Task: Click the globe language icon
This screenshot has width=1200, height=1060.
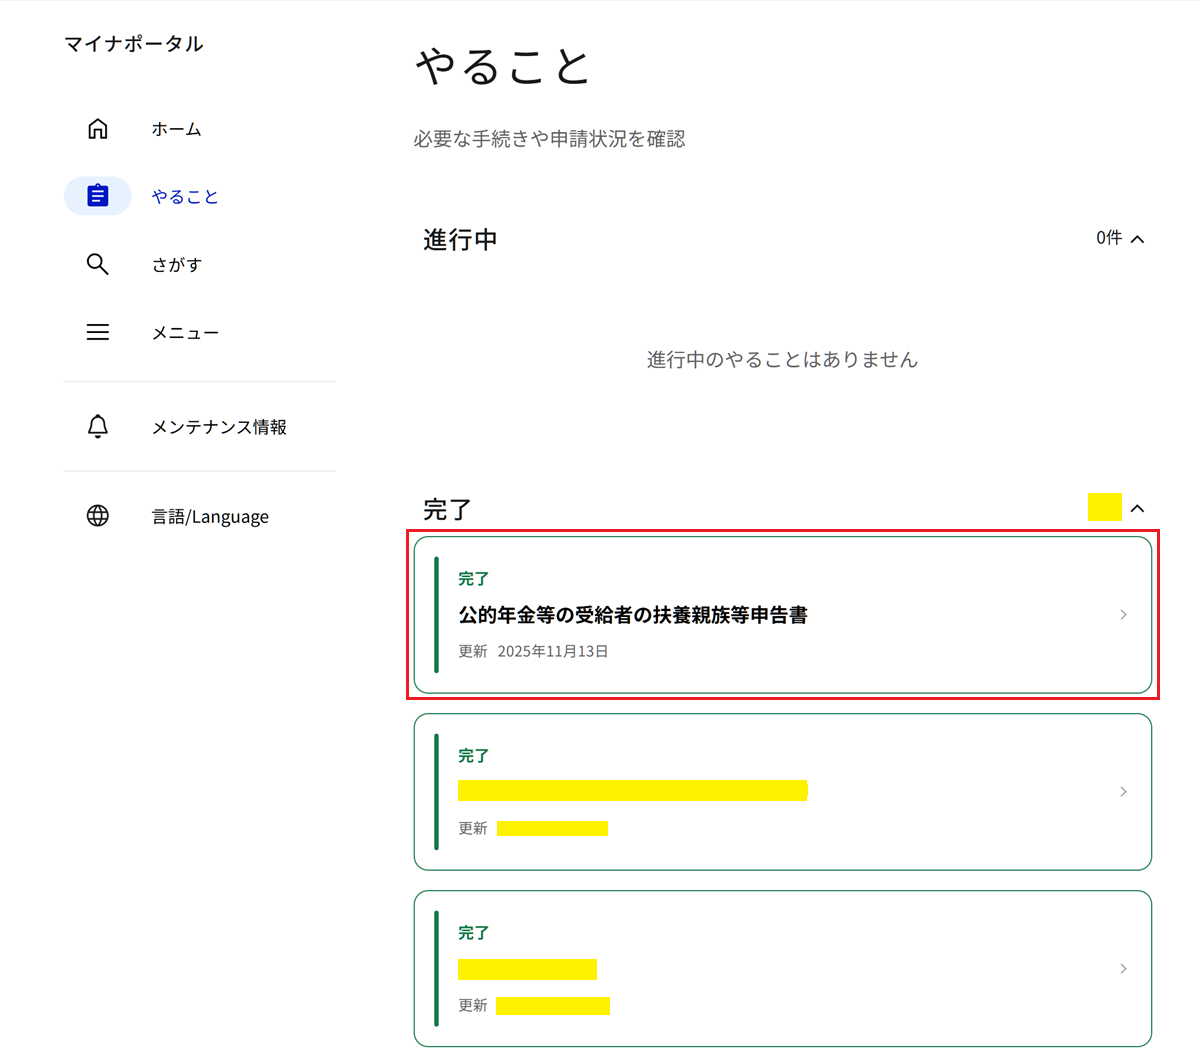Action: tap(98, 516)
